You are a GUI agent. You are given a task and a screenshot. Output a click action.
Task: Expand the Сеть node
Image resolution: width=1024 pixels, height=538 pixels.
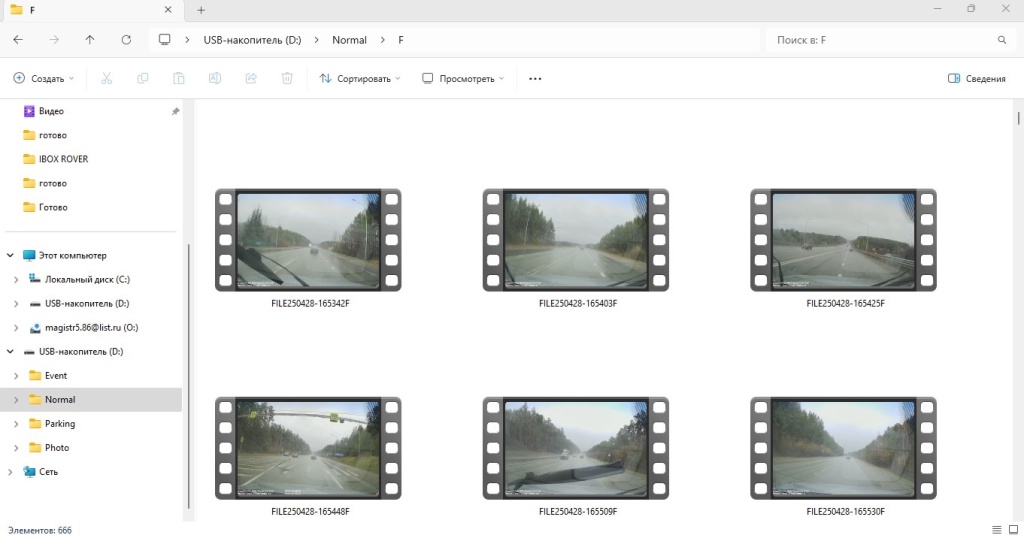pos(10,471)
